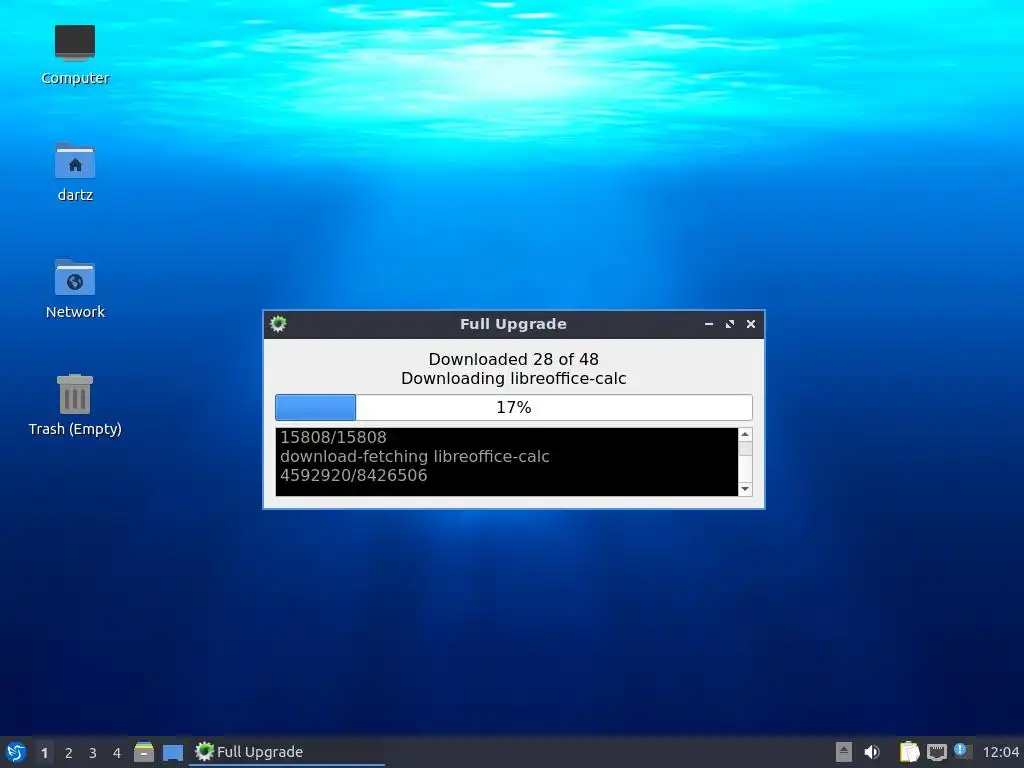This screenshot has width=1024, height=768.
Task: Click the removable media eject tray icon
Action: click(x=844, y=752)
